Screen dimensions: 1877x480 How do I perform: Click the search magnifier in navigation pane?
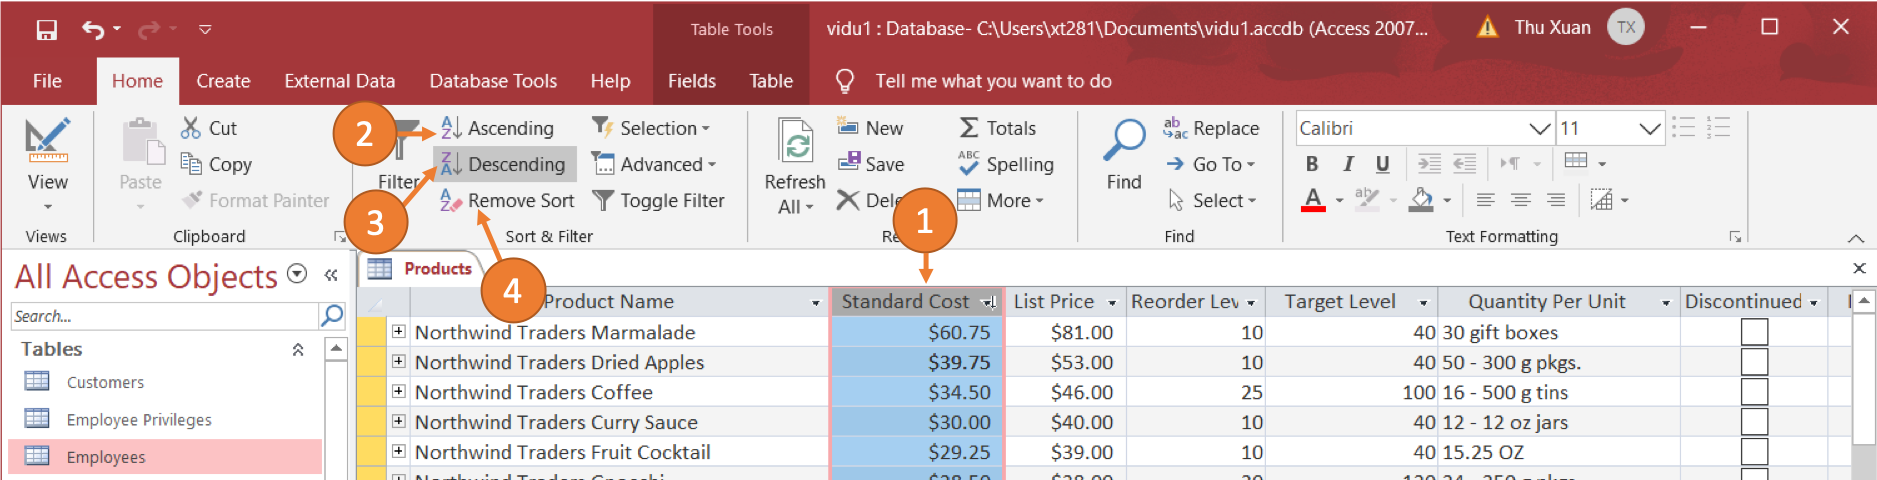click(x=331, y=316)
